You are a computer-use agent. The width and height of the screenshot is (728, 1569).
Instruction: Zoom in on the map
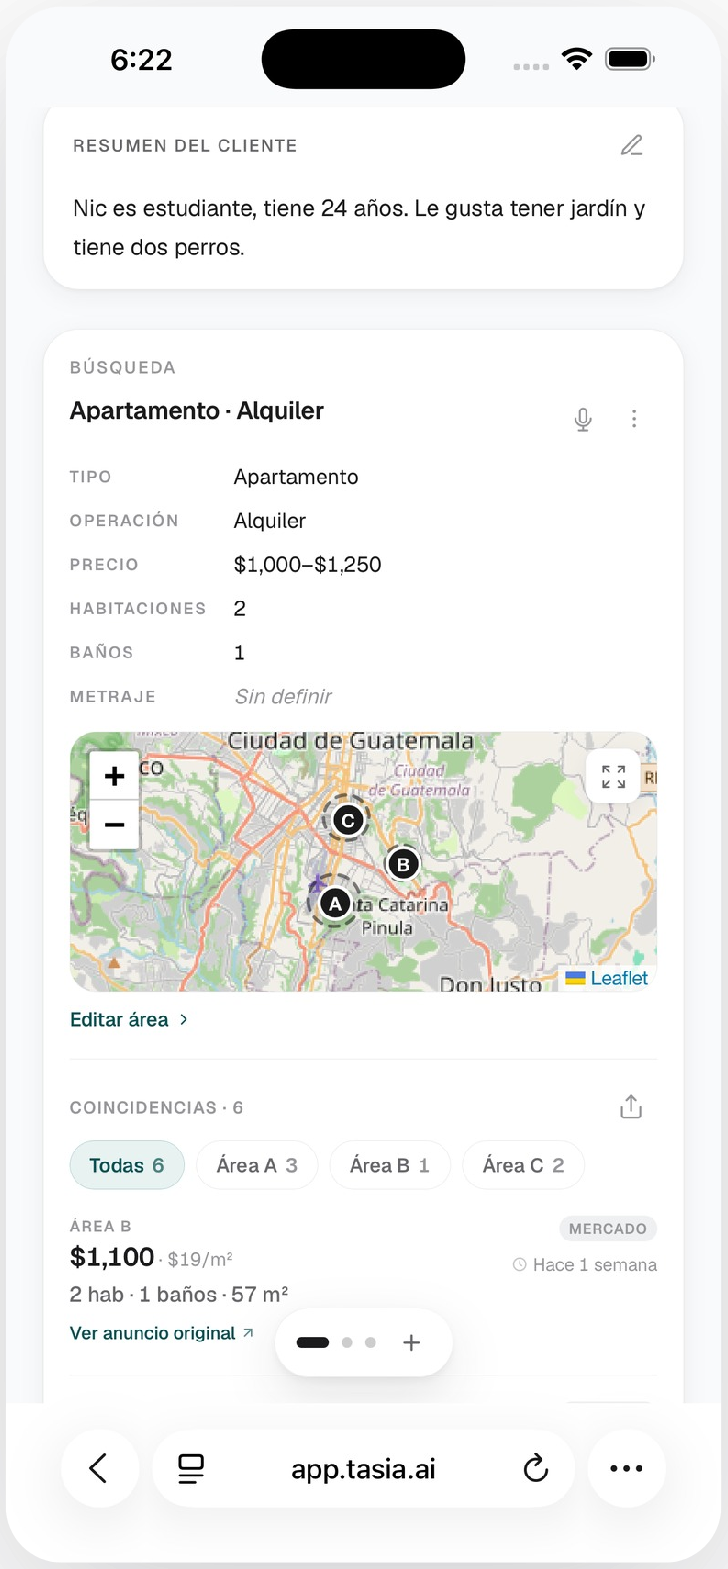pyautogui.click(x=114, y=776)
